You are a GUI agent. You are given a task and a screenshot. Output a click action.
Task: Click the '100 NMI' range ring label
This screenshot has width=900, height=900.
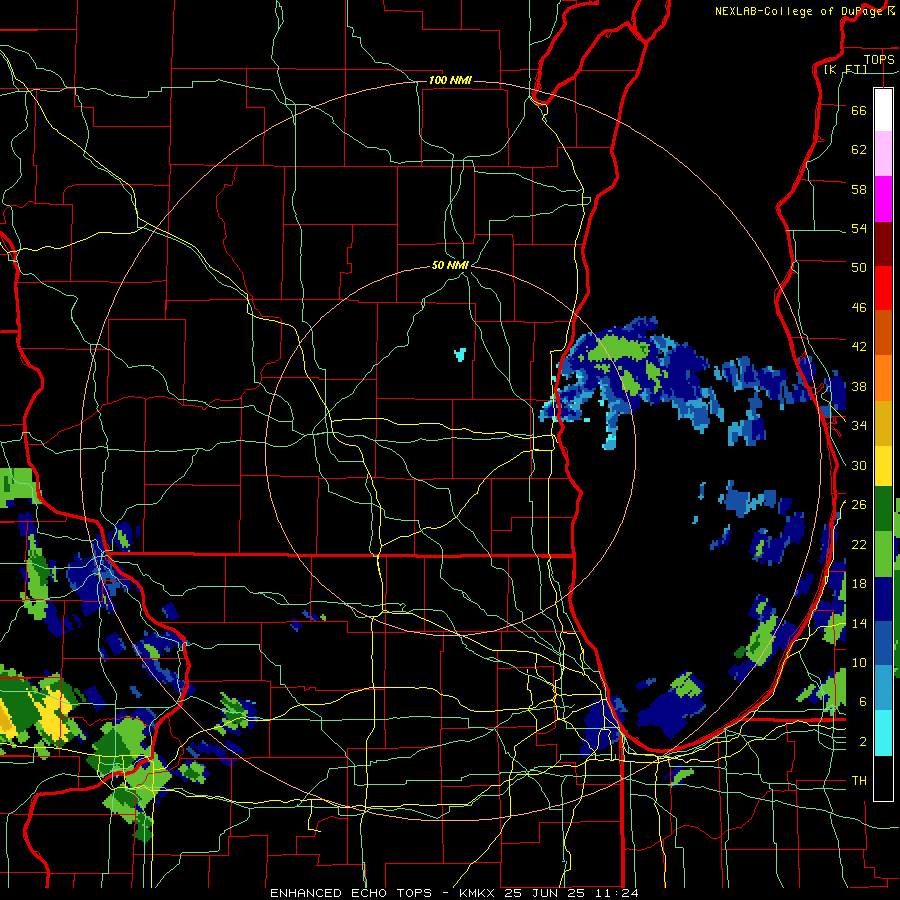click(x=450, y=80)
